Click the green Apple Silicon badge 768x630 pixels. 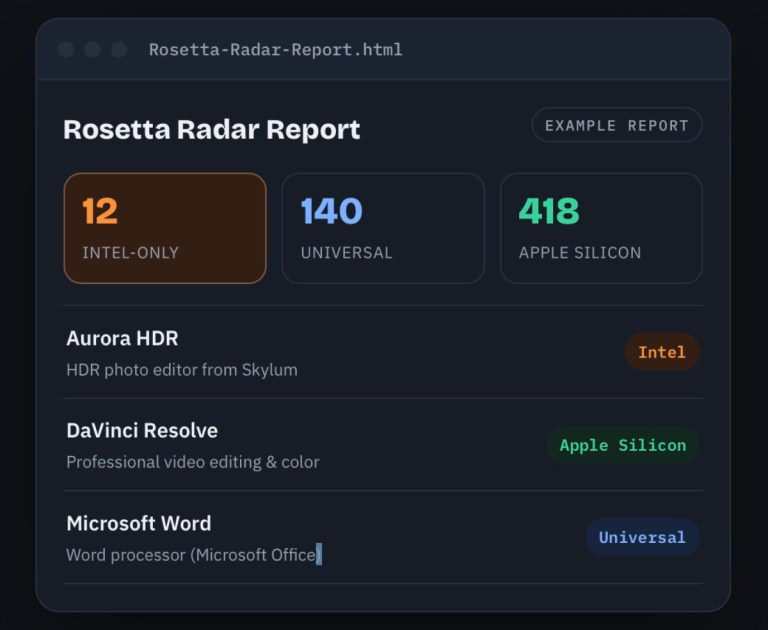coord(623,445)
